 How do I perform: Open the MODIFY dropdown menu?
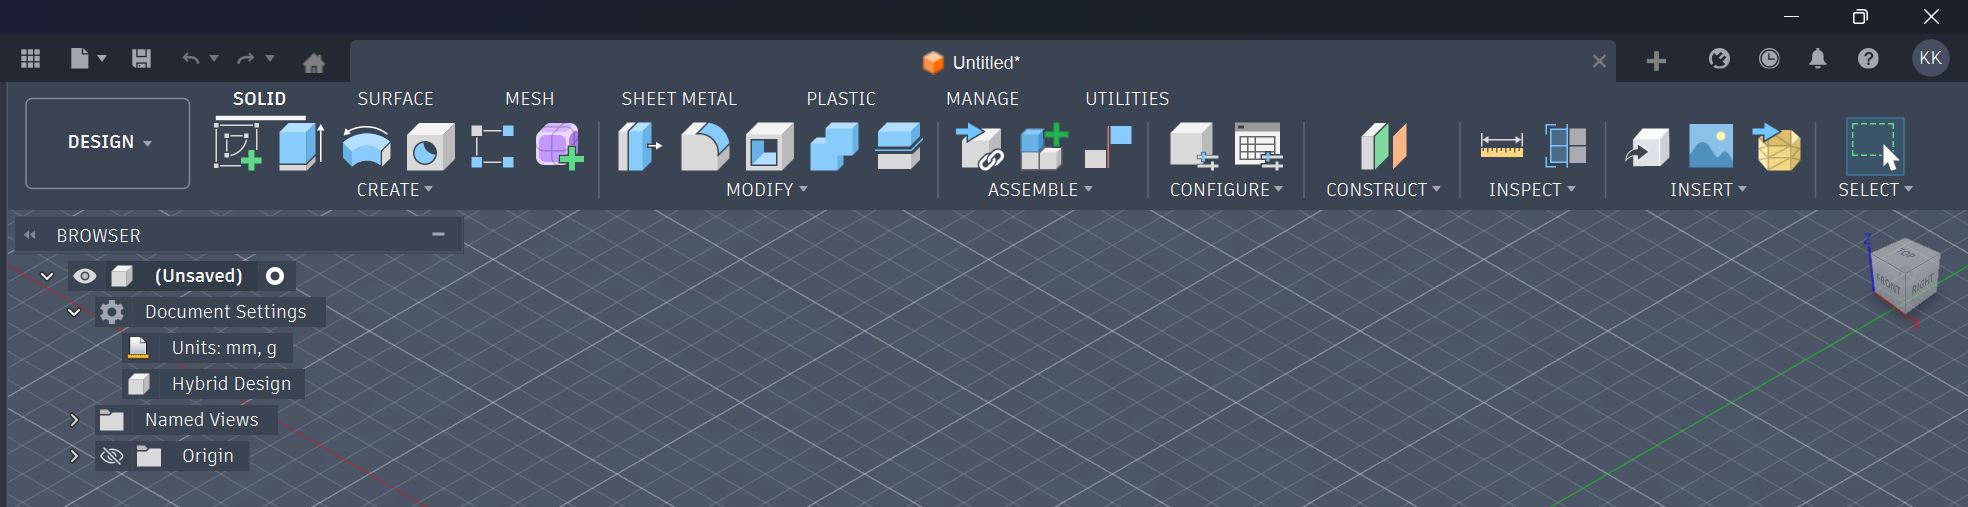point(767,189)
